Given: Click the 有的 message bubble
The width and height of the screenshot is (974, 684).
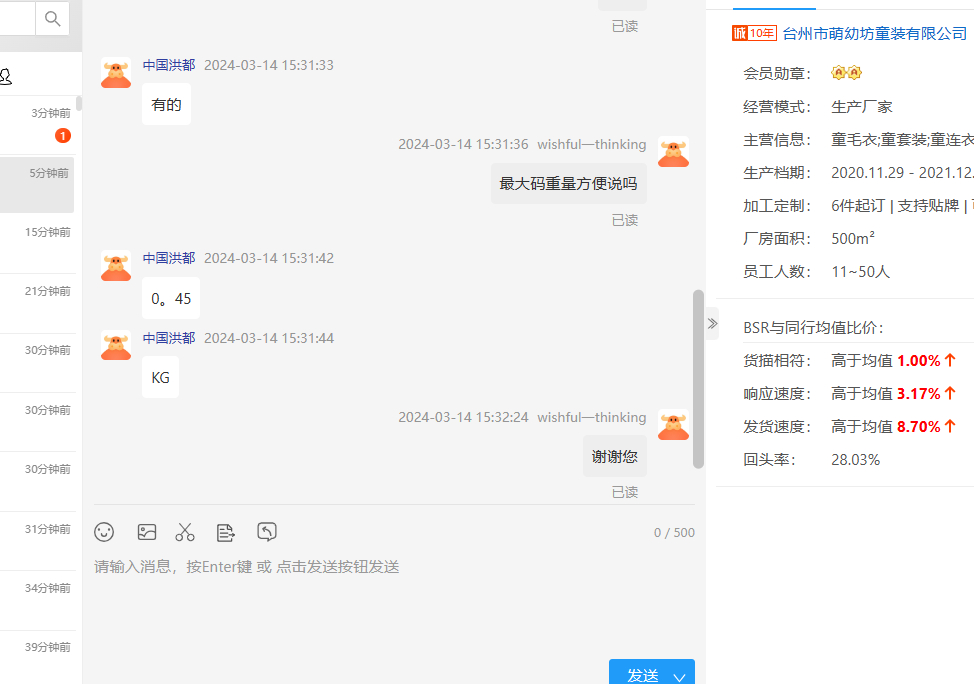Looking at the screenshot, I should (x=166, y=104).
